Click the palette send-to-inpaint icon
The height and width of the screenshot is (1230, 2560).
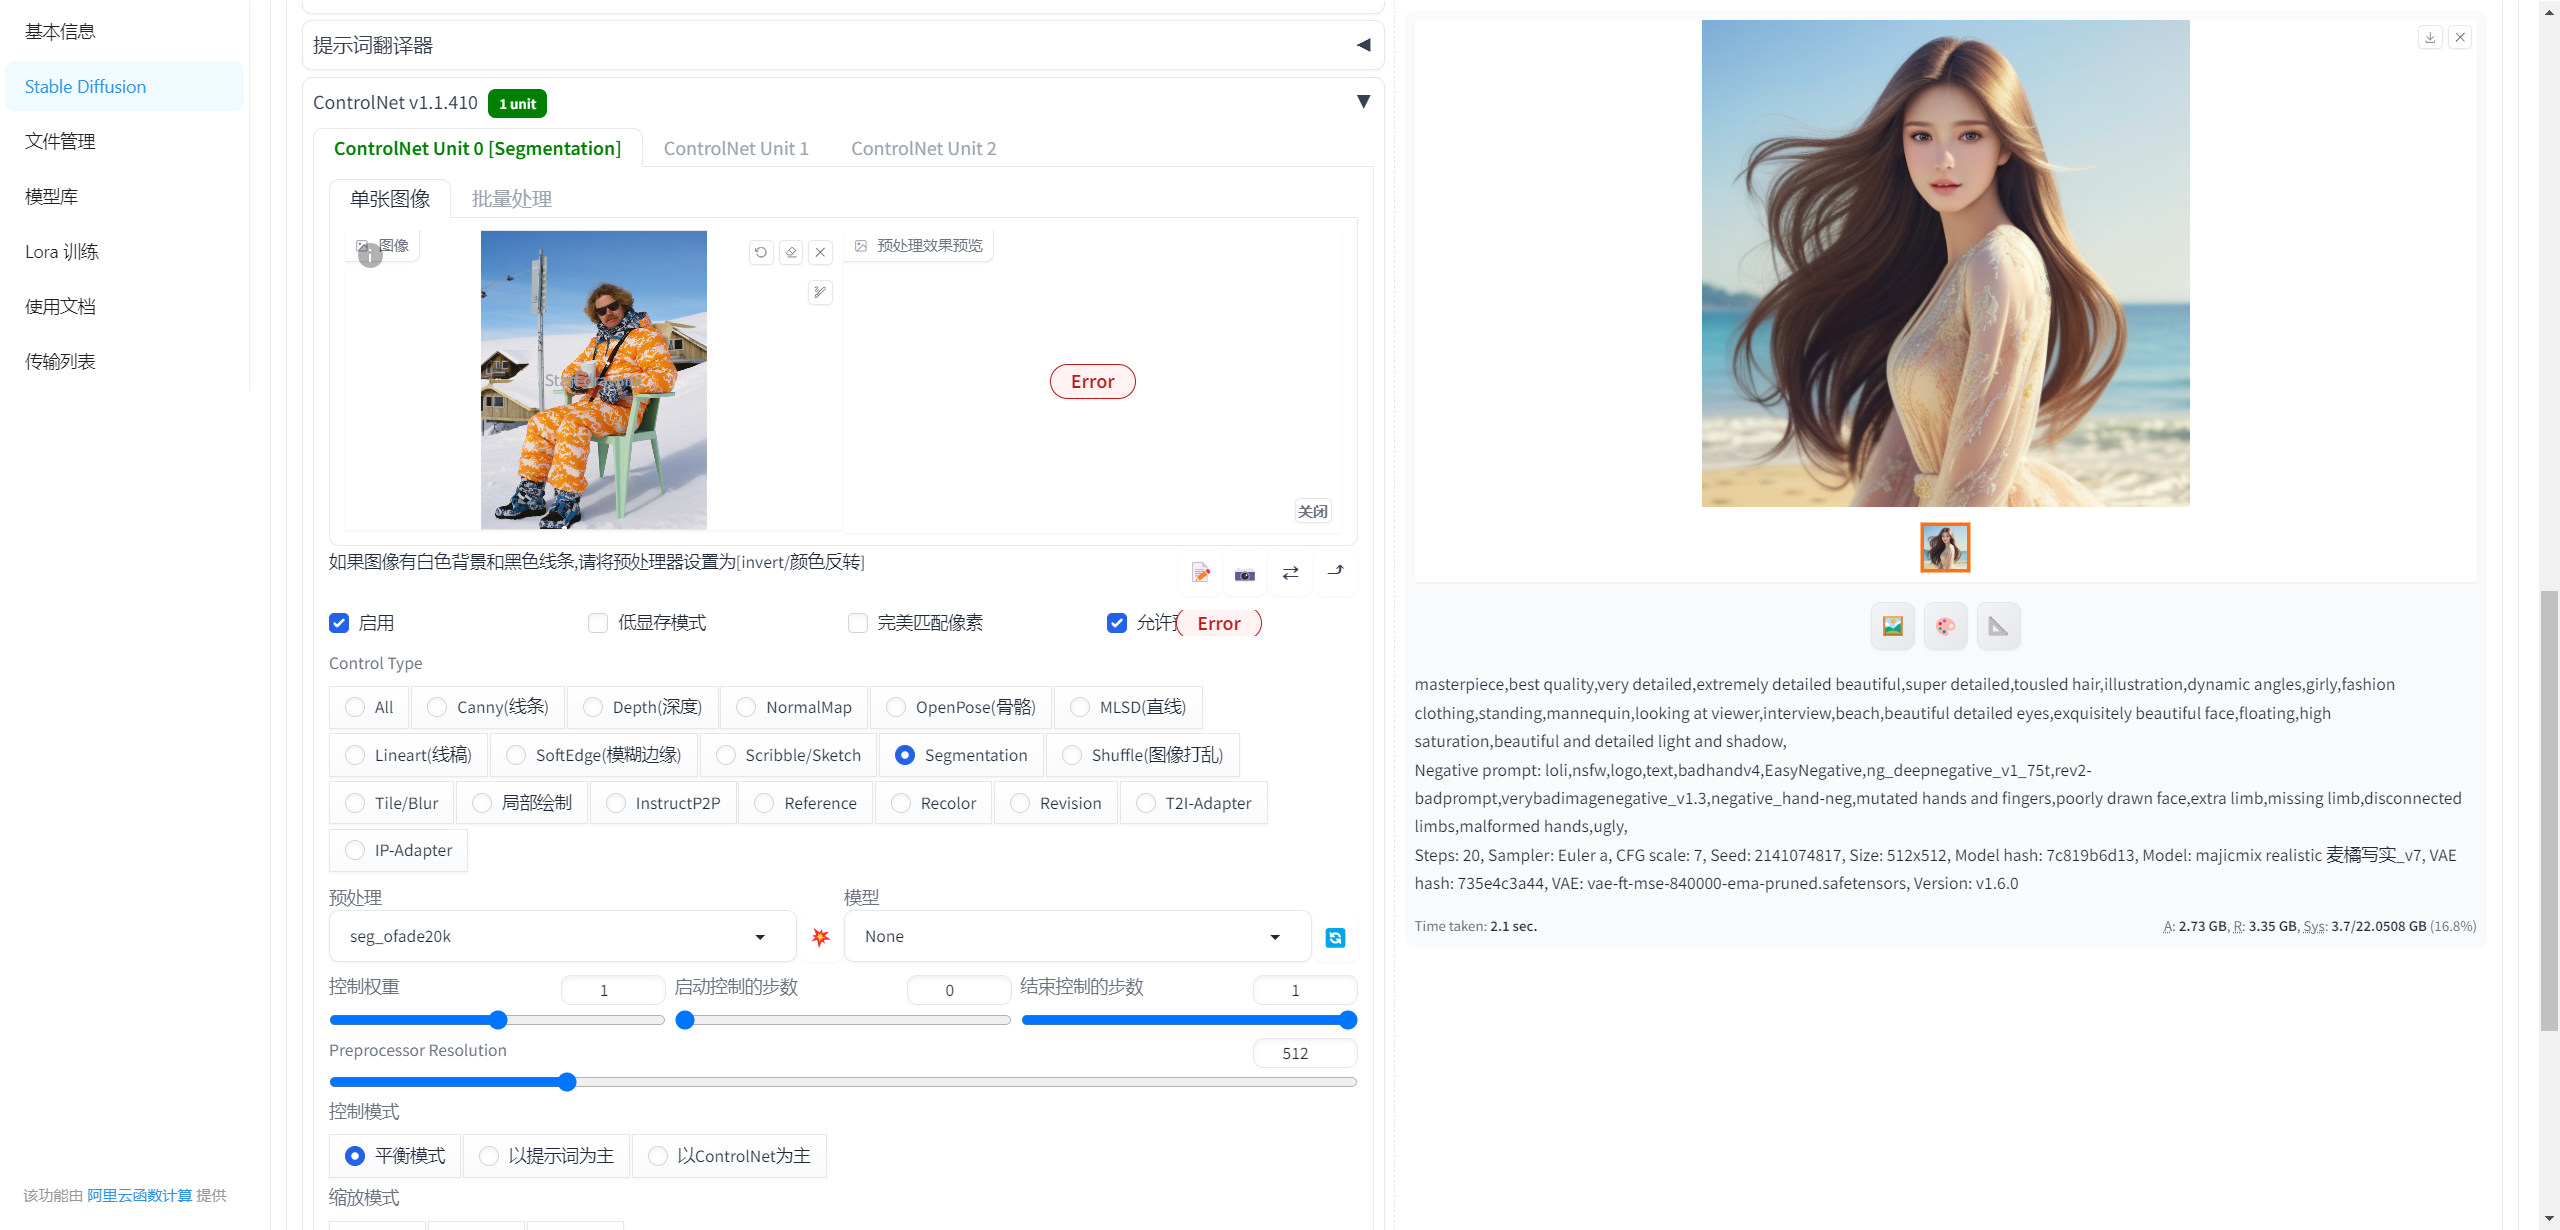pos(1945,626)
